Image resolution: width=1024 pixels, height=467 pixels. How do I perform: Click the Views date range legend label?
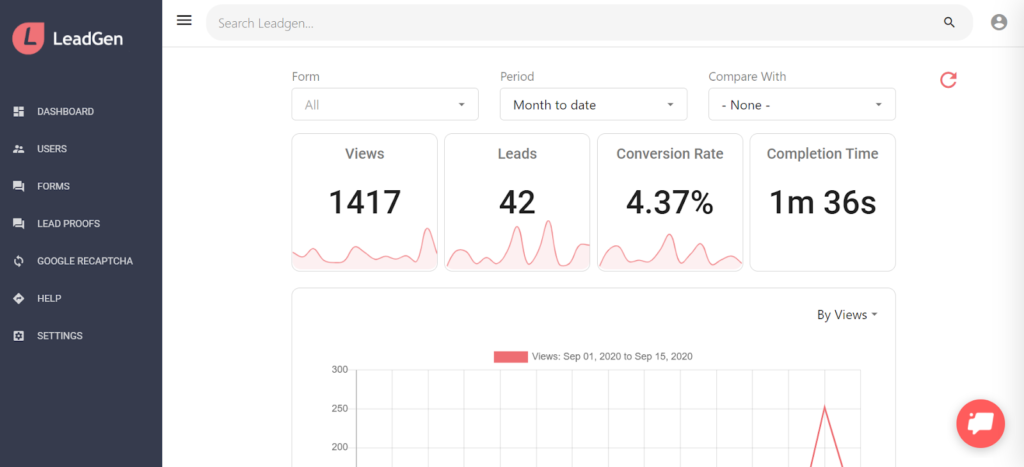coord(613,357)
